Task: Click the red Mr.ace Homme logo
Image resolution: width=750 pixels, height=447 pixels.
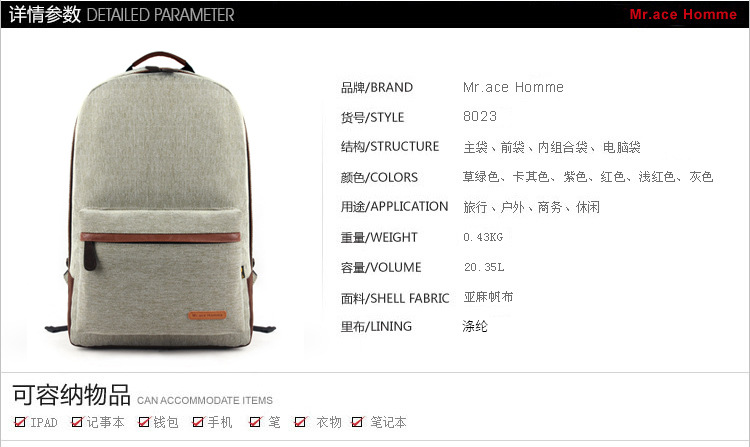Action: [683, 14]
